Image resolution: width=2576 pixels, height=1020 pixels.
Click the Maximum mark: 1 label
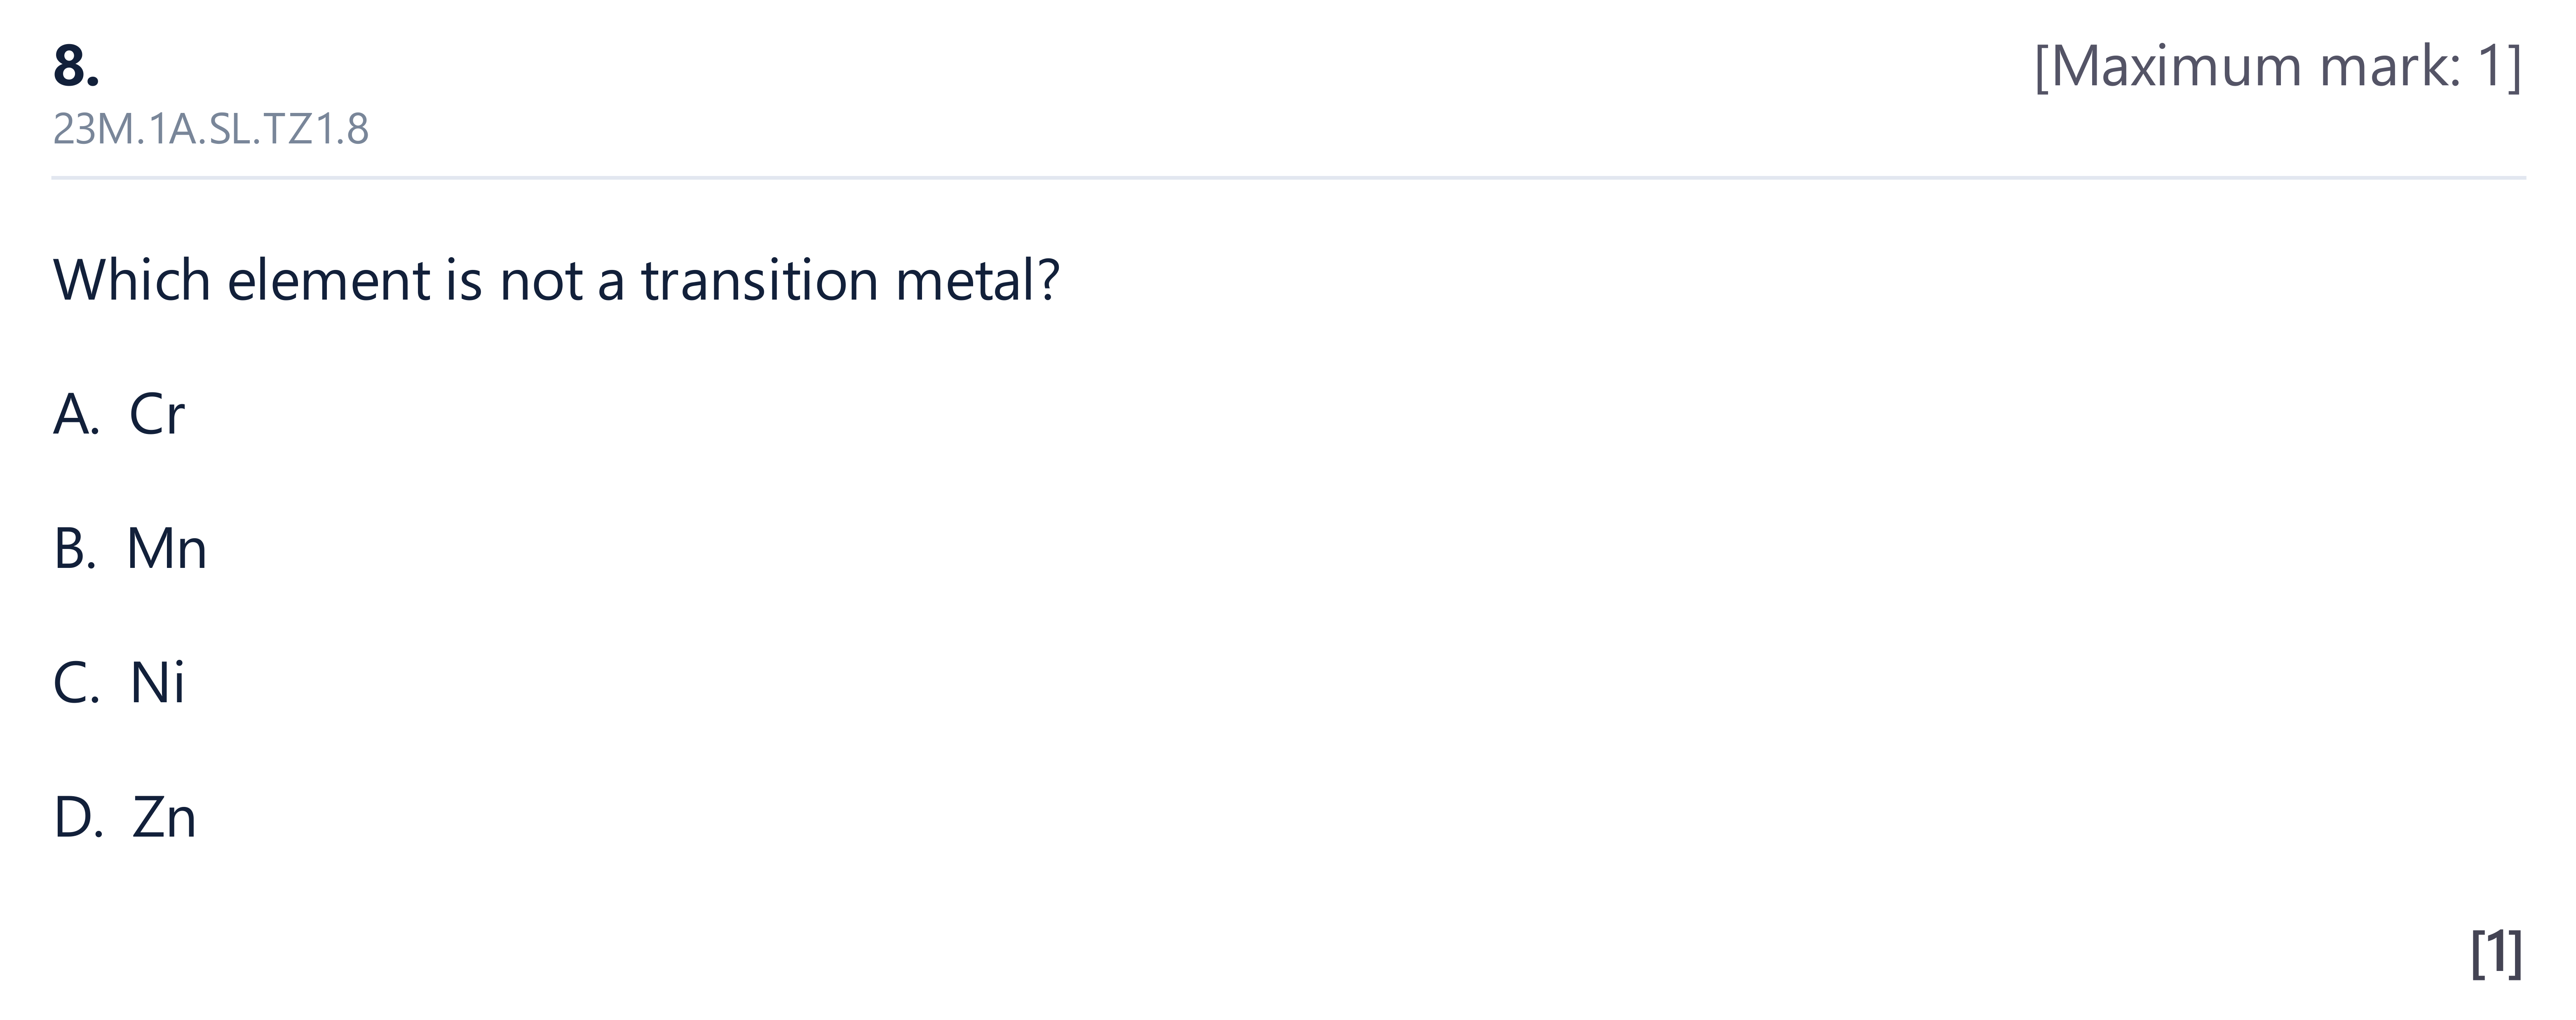pos(2278,67)
